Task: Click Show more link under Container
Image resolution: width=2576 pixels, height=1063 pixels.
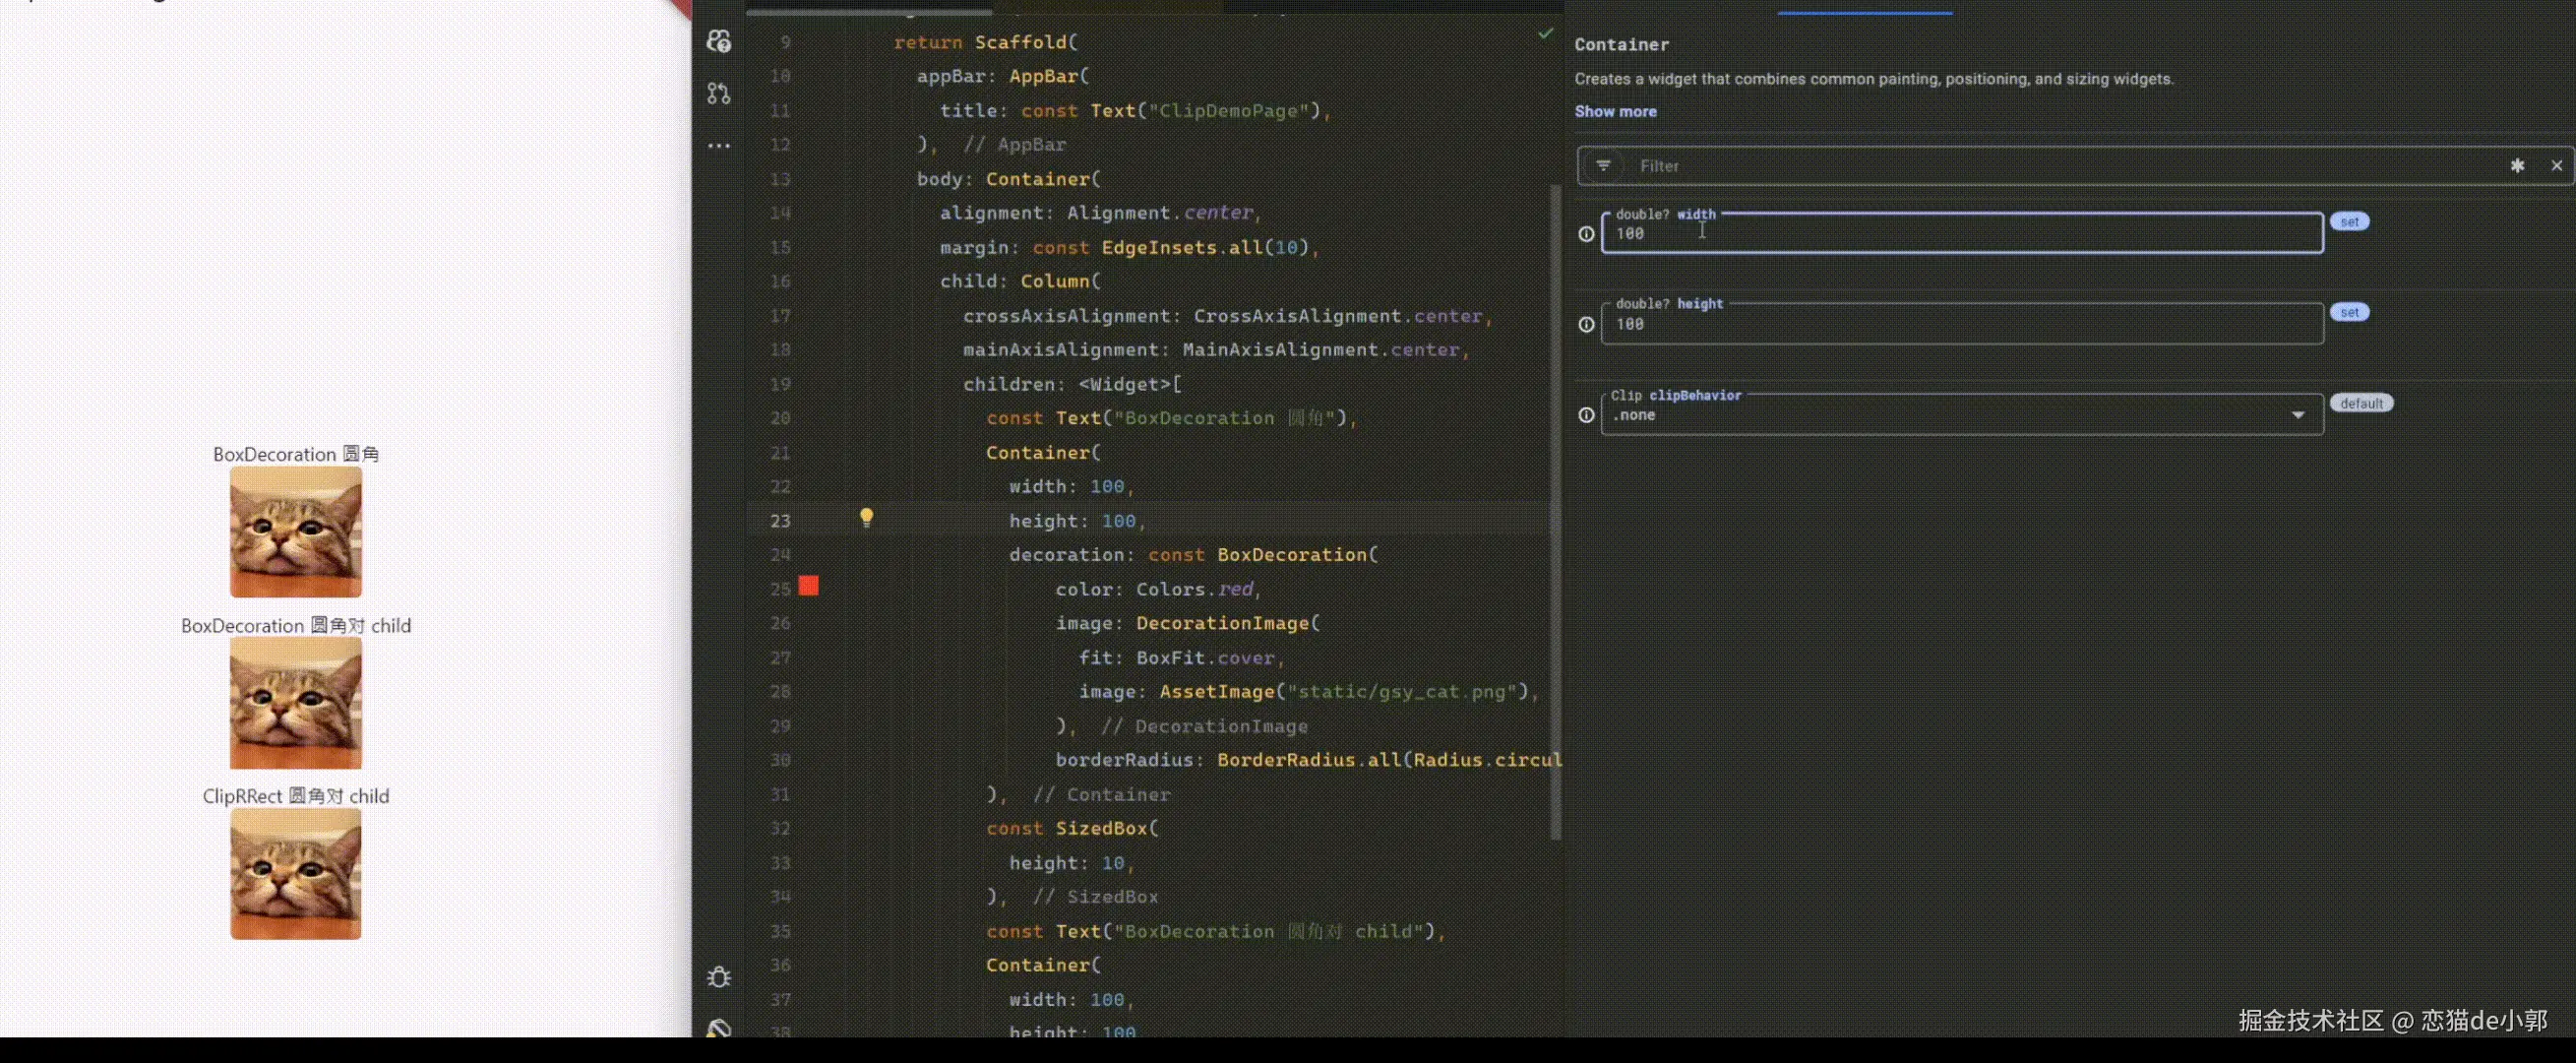Action: (x=1615, y=112)
